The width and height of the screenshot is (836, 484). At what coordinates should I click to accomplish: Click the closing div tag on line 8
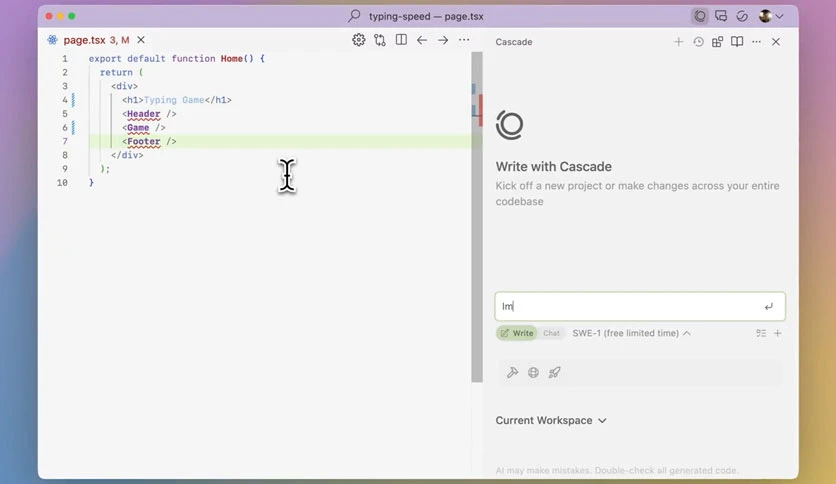tap(127, 155)
